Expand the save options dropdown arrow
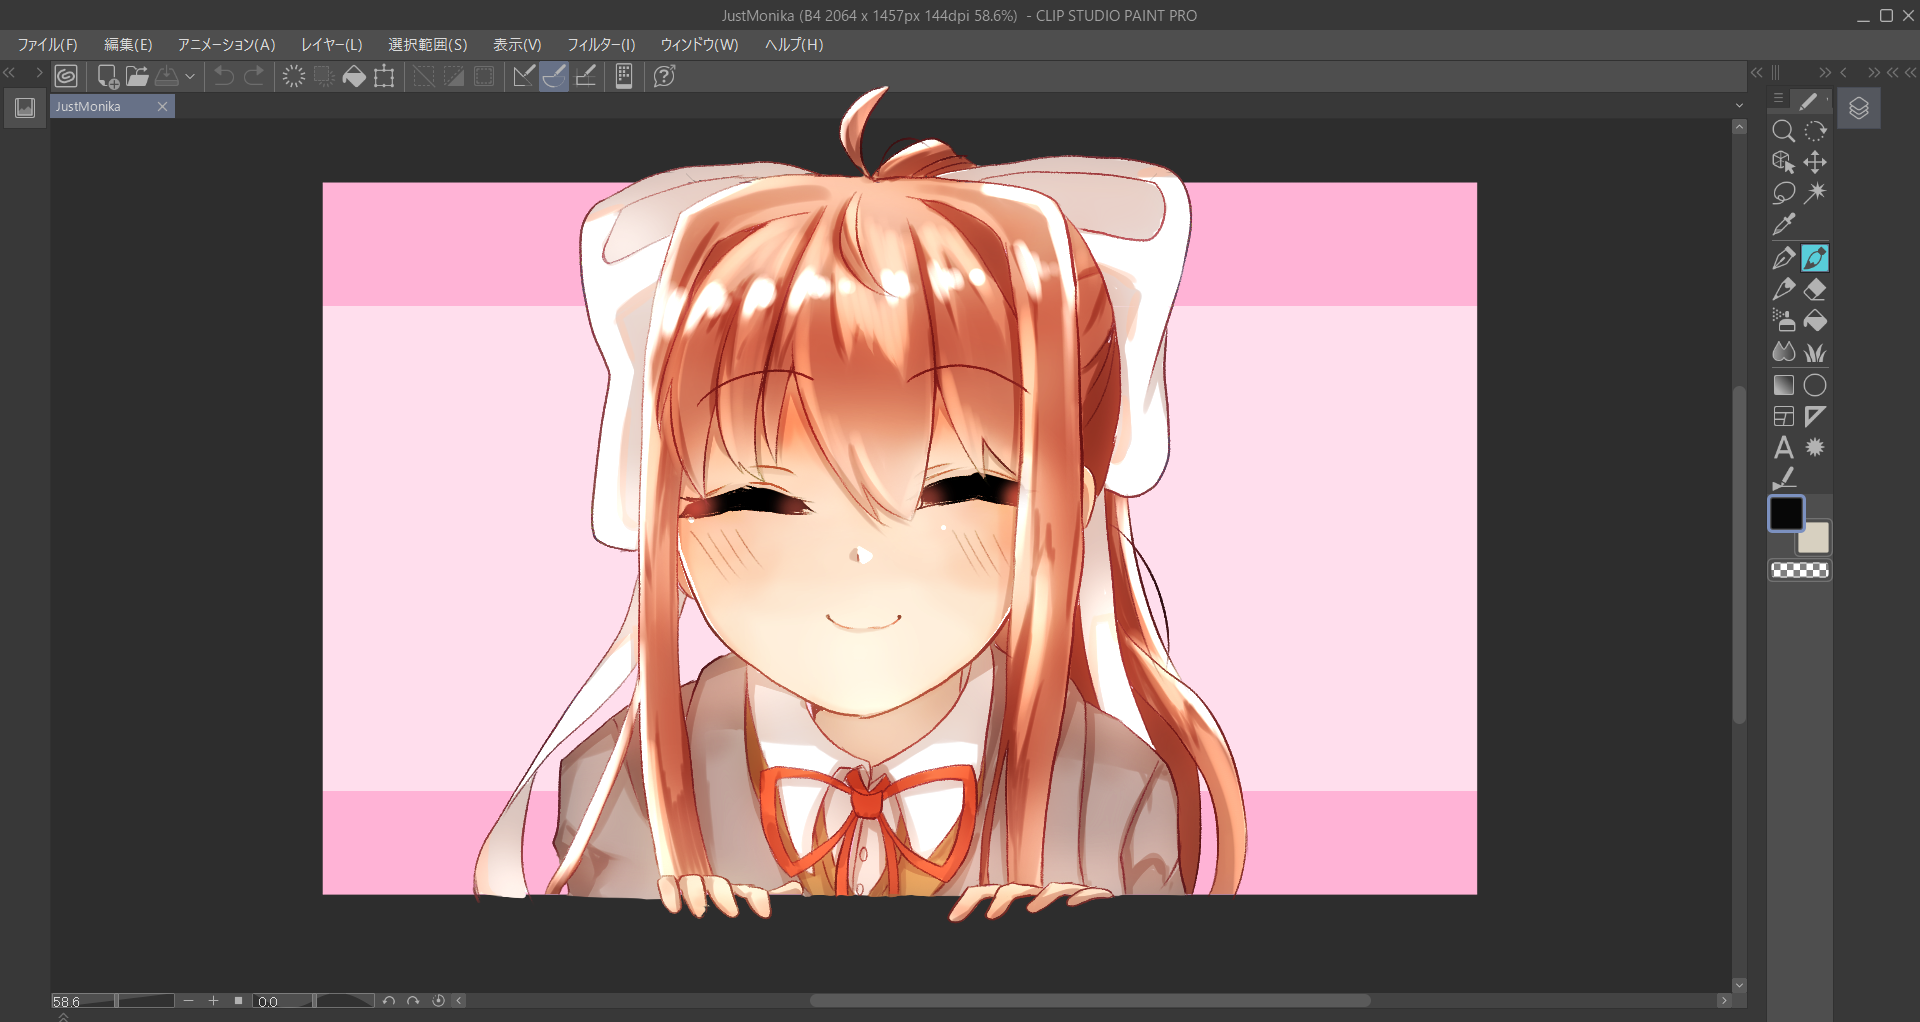The height and width of the screenshot is (1022, 1920). point(190,77)
